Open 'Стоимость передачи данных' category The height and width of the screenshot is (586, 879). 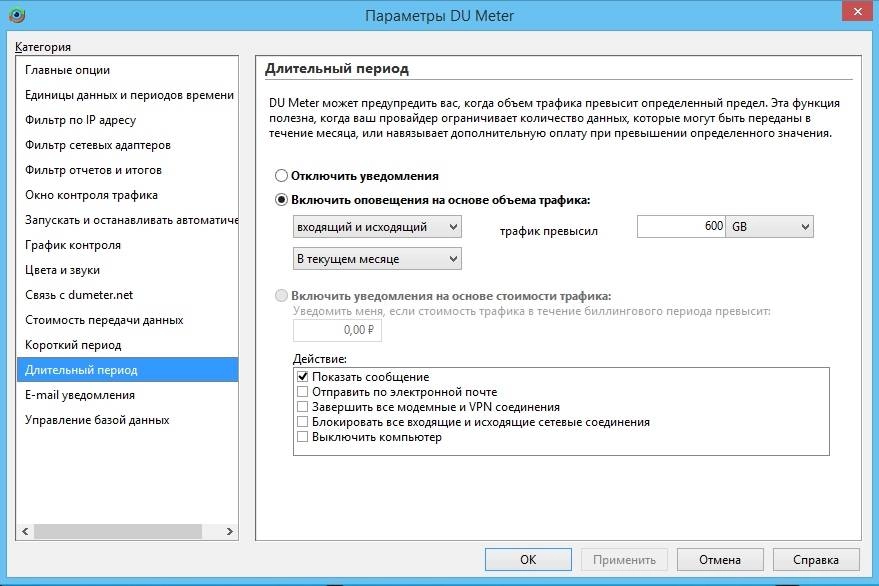click(128, 320)
